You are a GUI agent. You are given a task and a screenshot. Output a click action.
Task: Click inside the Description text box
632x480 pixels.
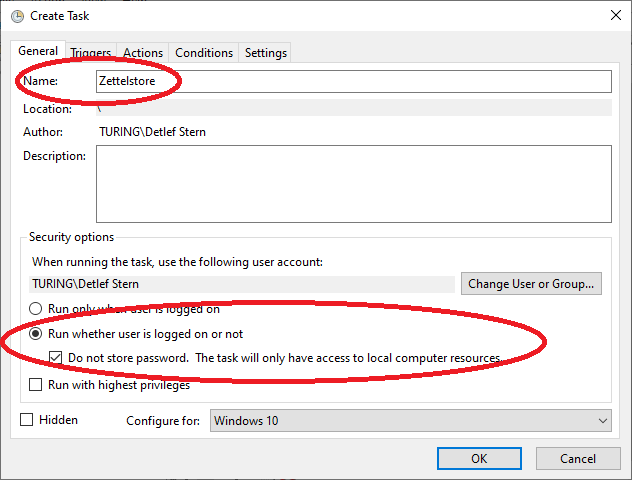click(353, 183)
